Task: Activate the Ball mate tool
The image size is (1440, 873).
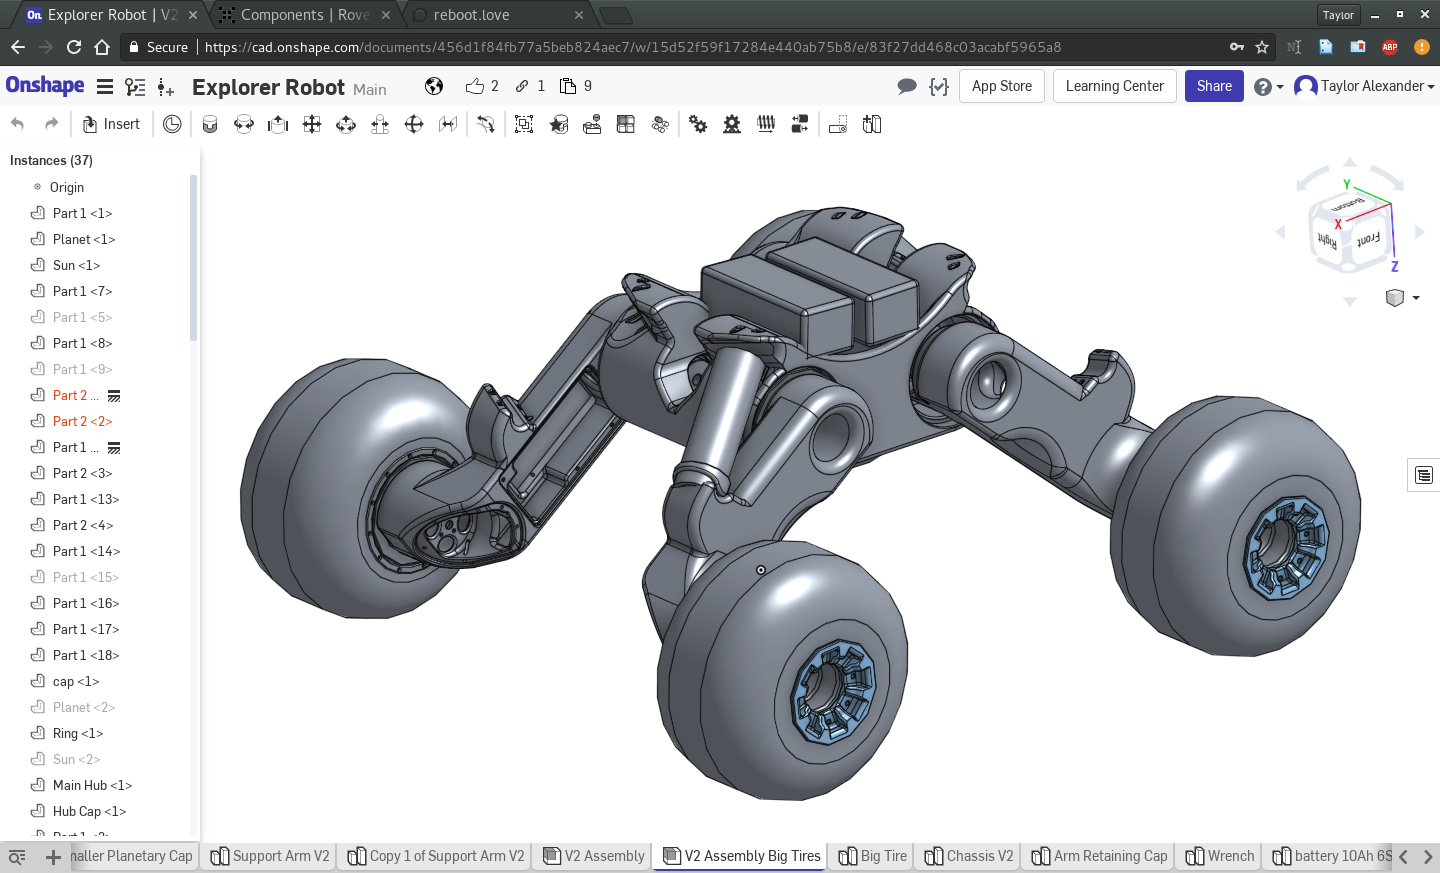Action: [x=414, y=124]
